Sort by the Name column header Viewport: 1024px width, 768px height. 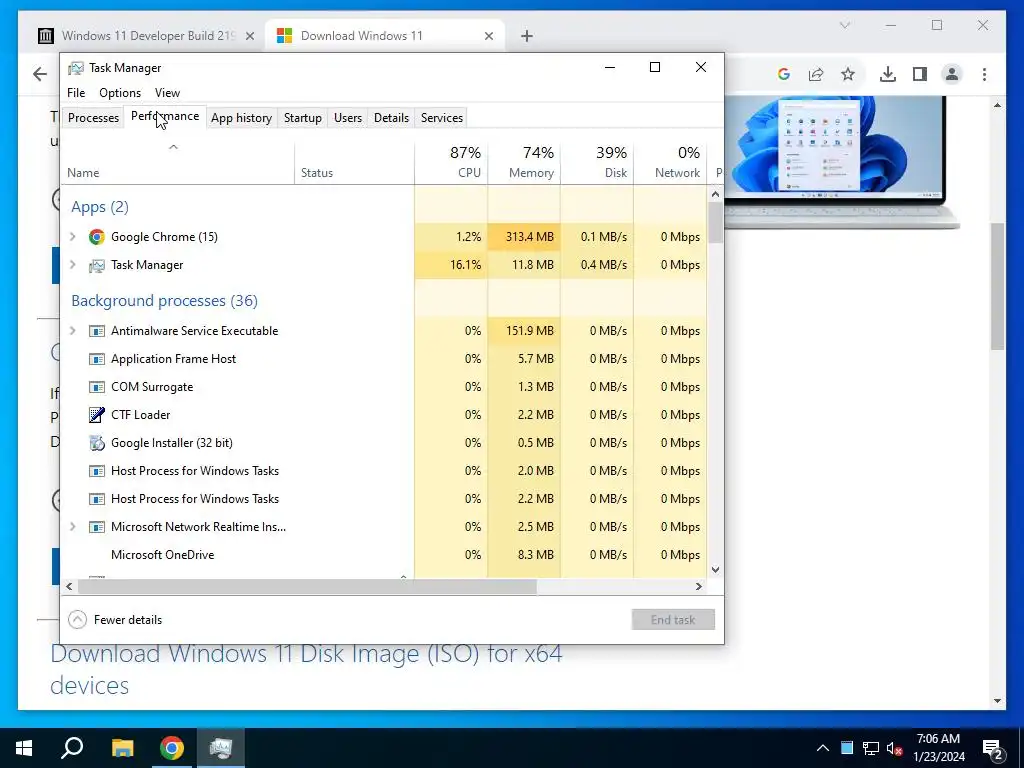pyautogui.click(x=178, y=161)
